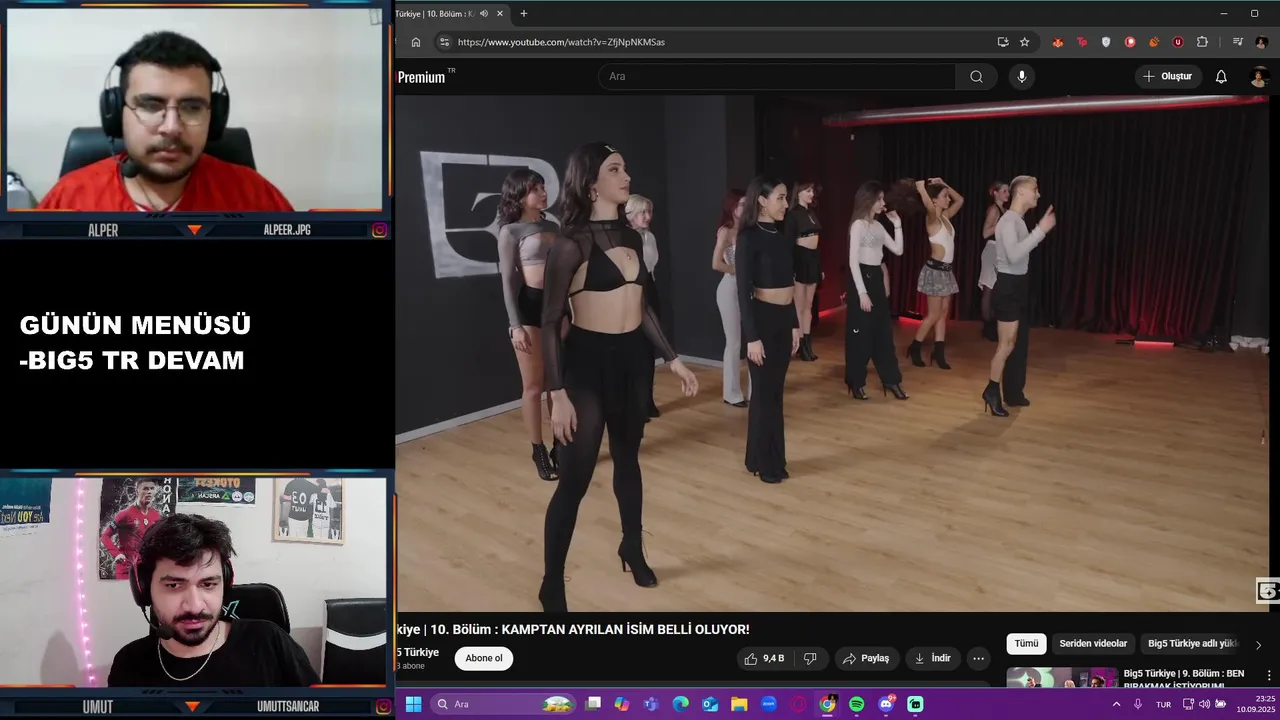Open Microsoft Edge from the taskbar
1280x720 pixels.
(x=681, y=704)
